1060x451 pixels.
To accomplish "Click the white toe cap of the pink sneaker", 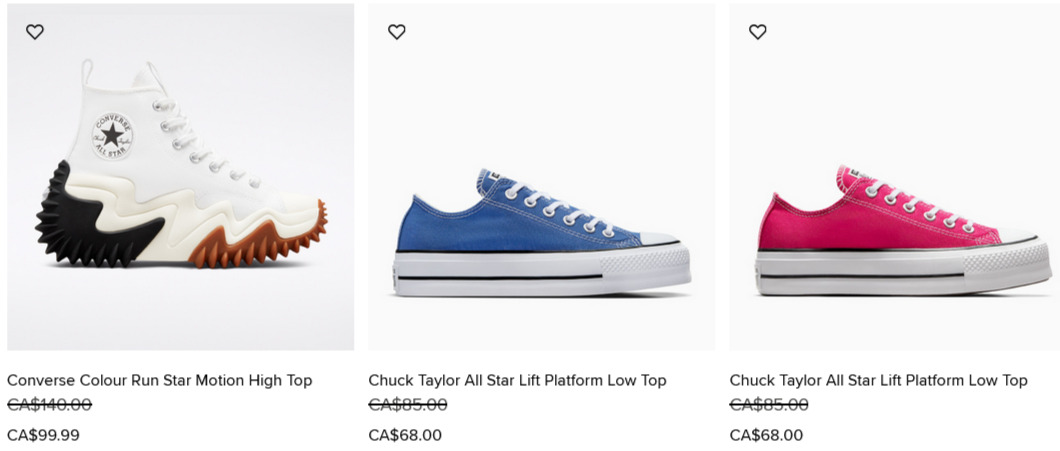I will pos(1022,240).
